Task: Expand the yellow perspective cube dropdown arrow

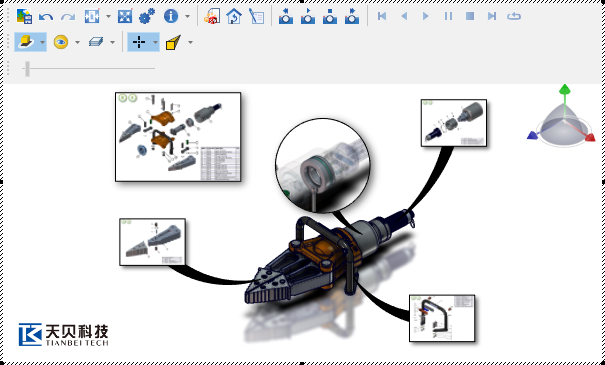Action: click(x=190, y=42)
